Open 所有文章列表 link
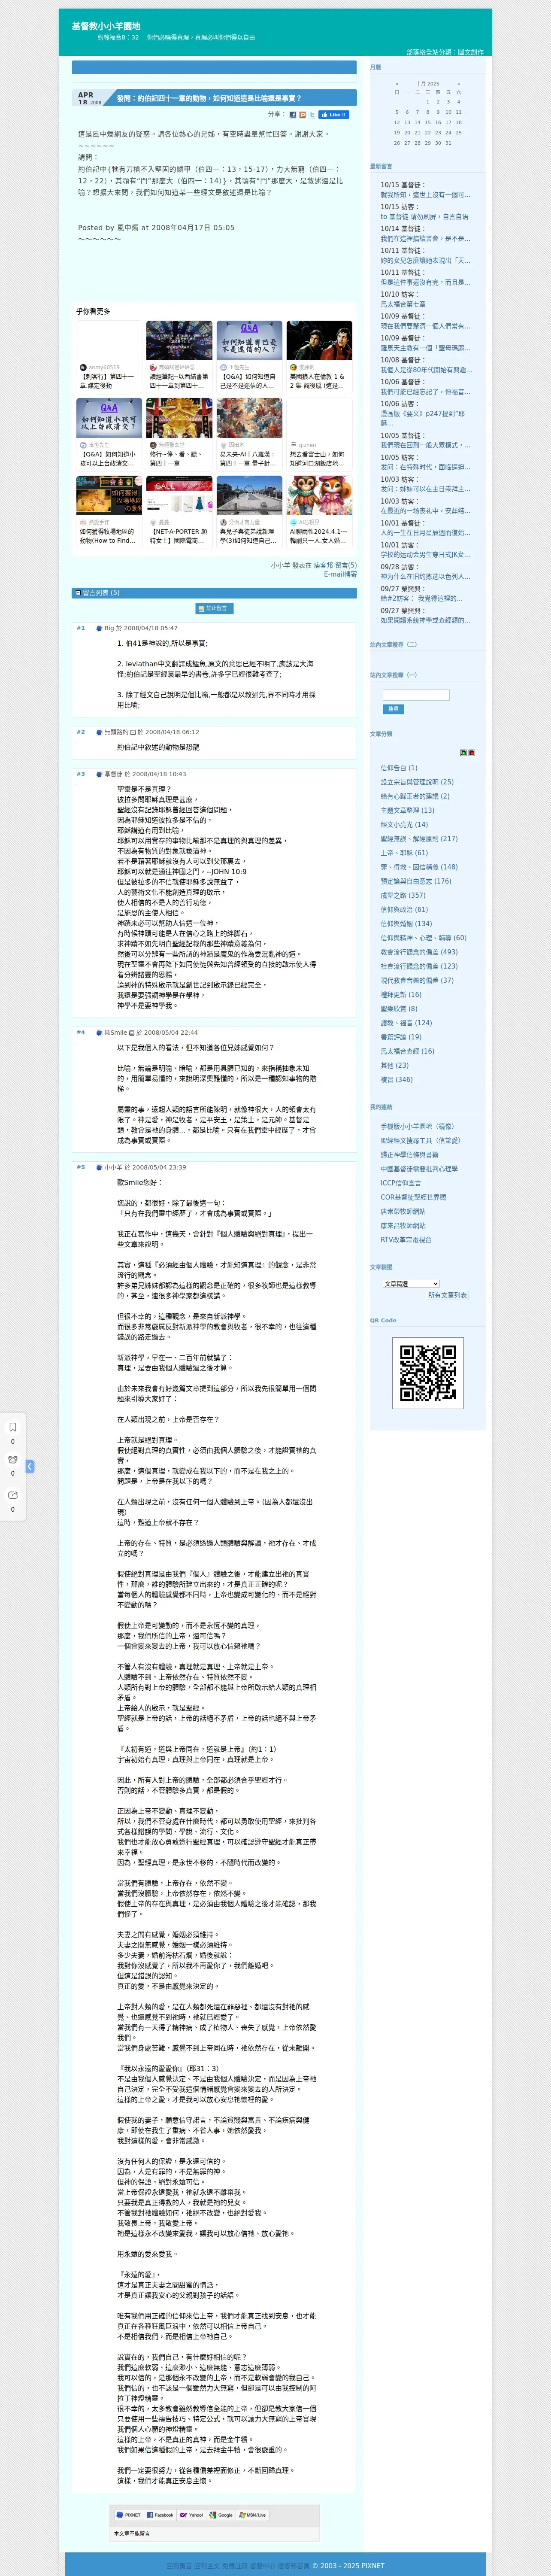Image resolution: width=551 pixels, height=2576 pixels. click(447, 1295)
